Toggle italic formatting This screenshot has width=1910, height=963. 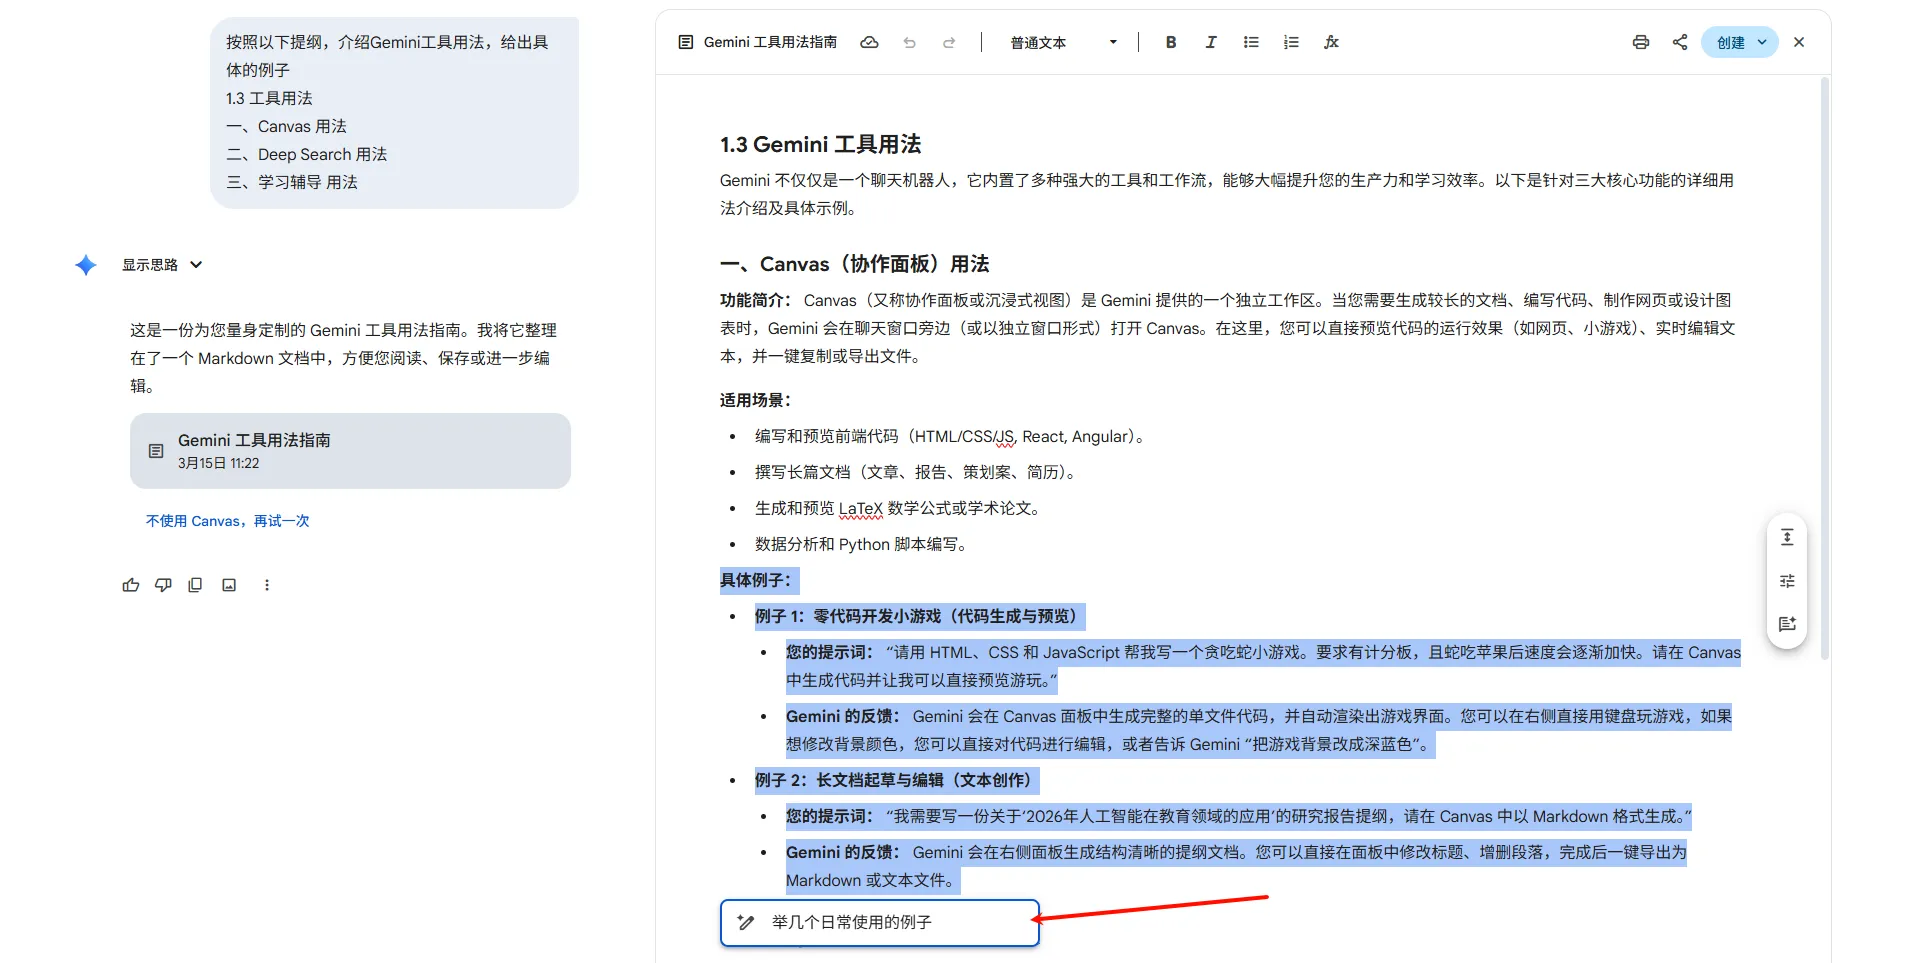tap(1211, 42)
